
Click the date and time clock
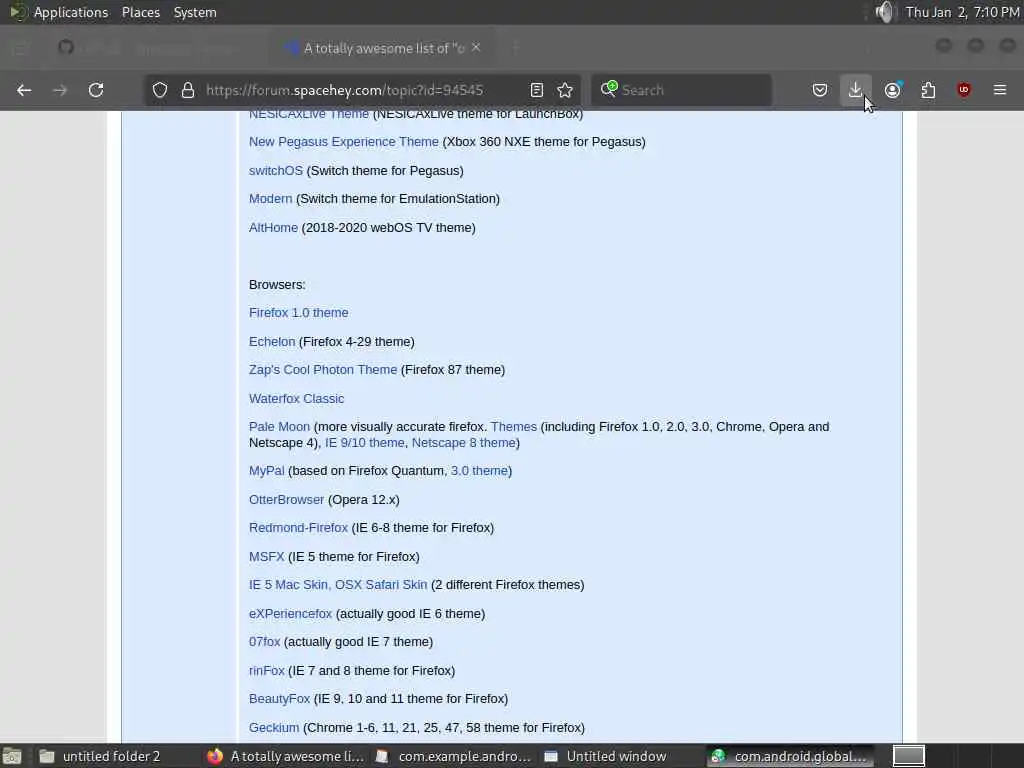point(962,12)
